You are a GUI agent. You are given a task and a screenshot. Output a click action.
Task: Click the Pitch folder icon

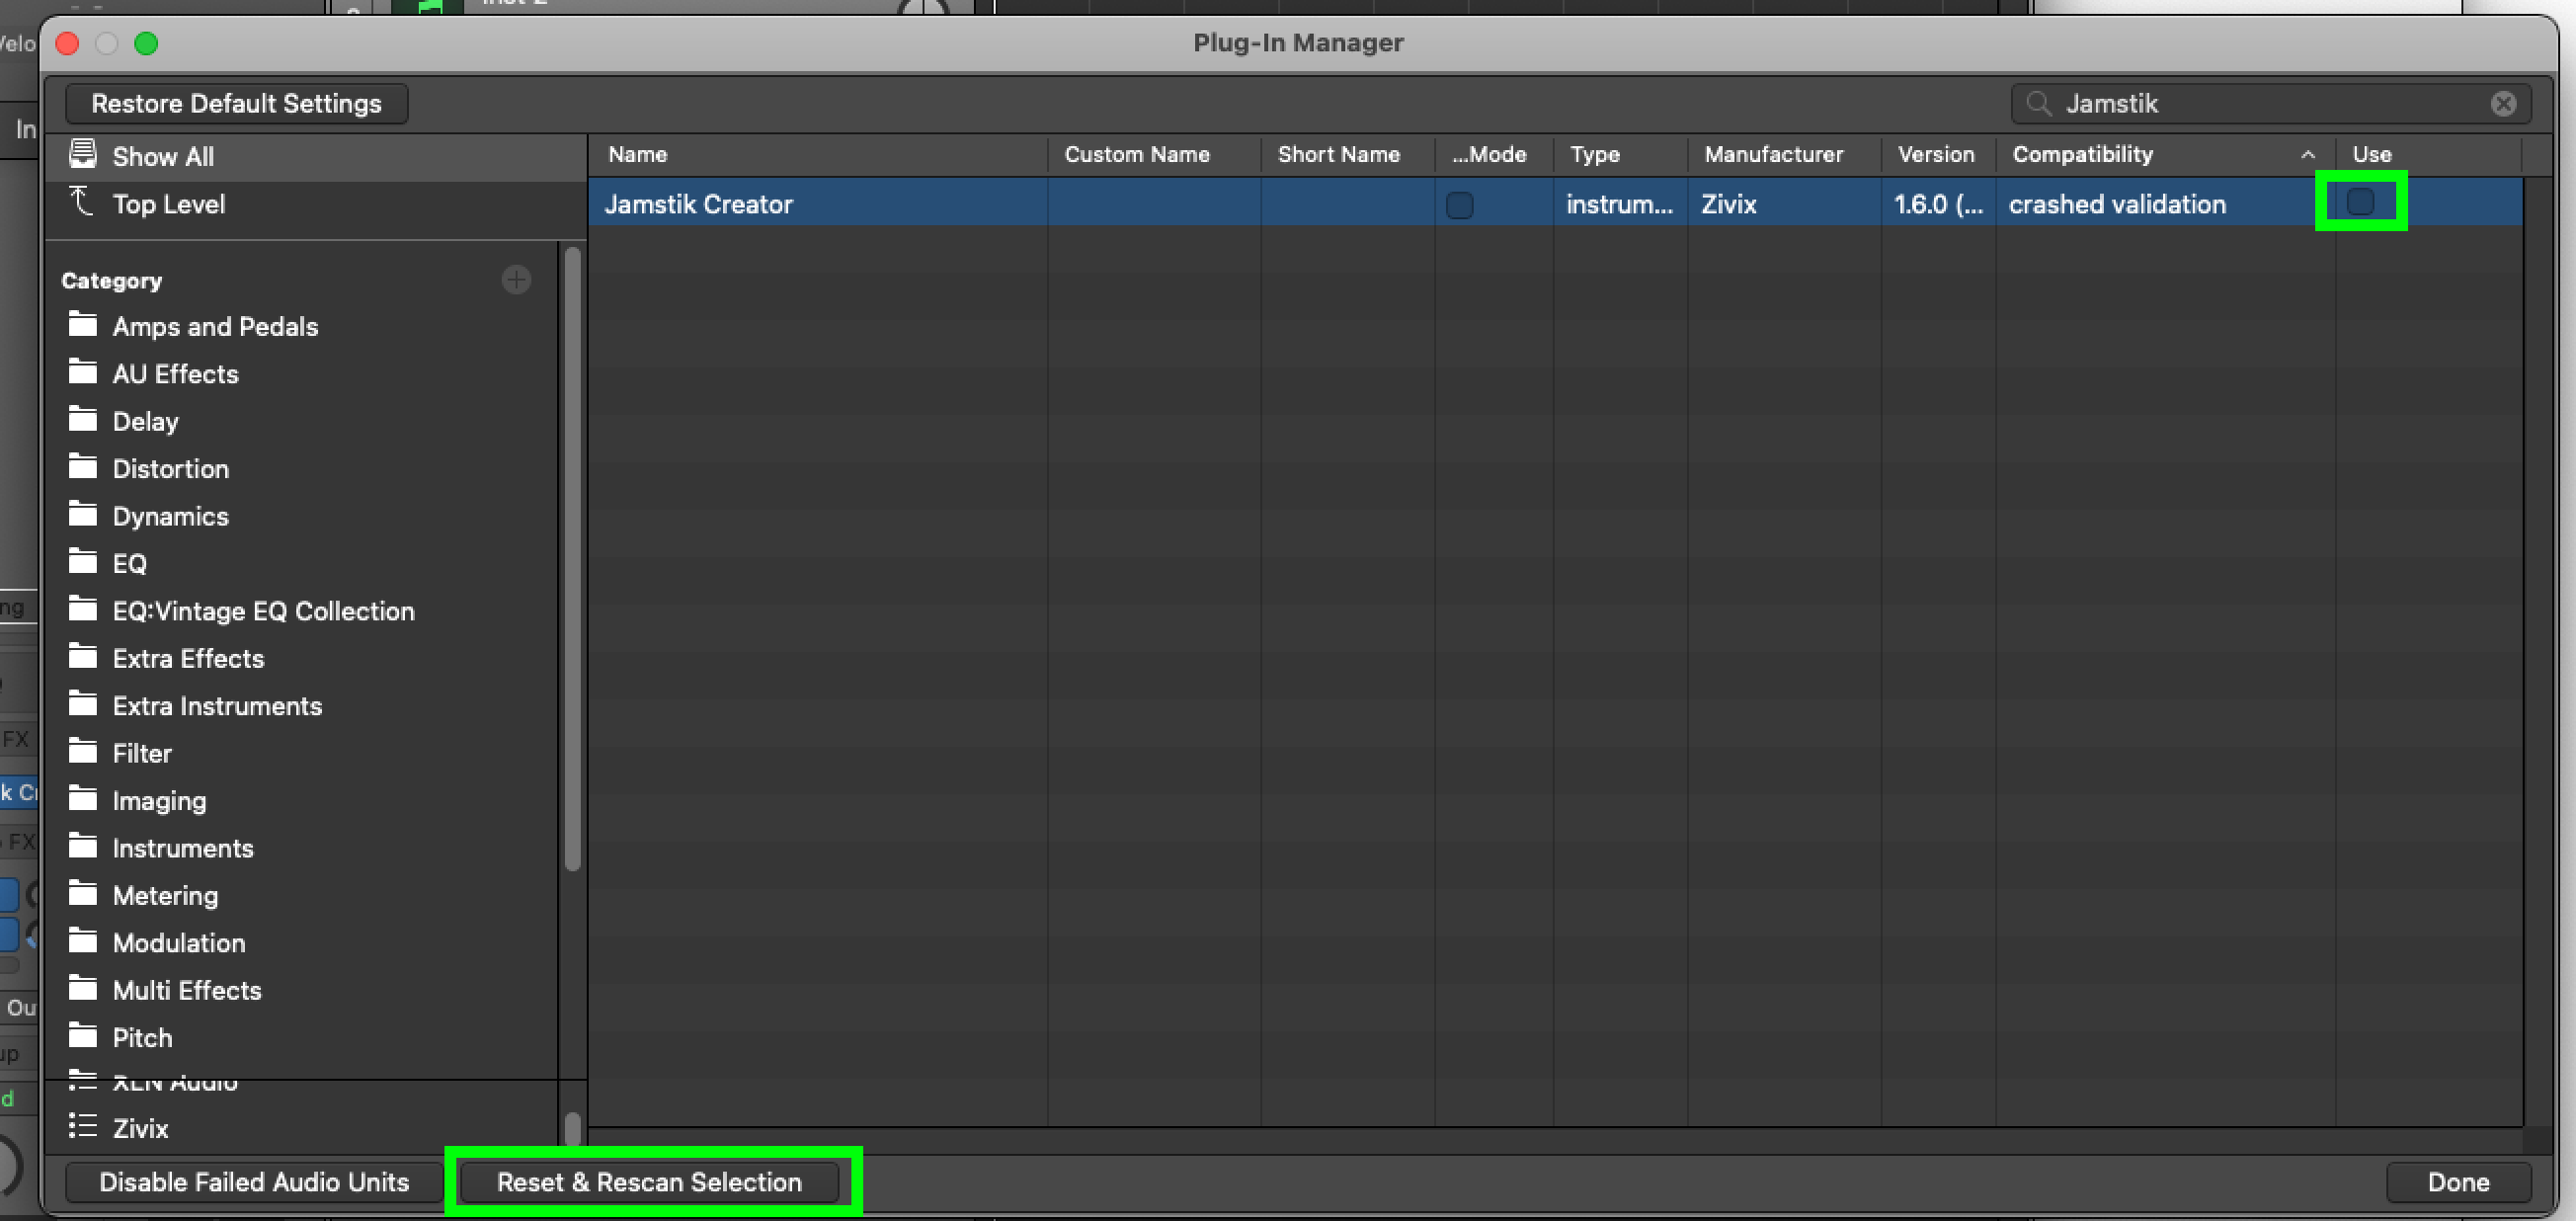tap(82, 1036)
